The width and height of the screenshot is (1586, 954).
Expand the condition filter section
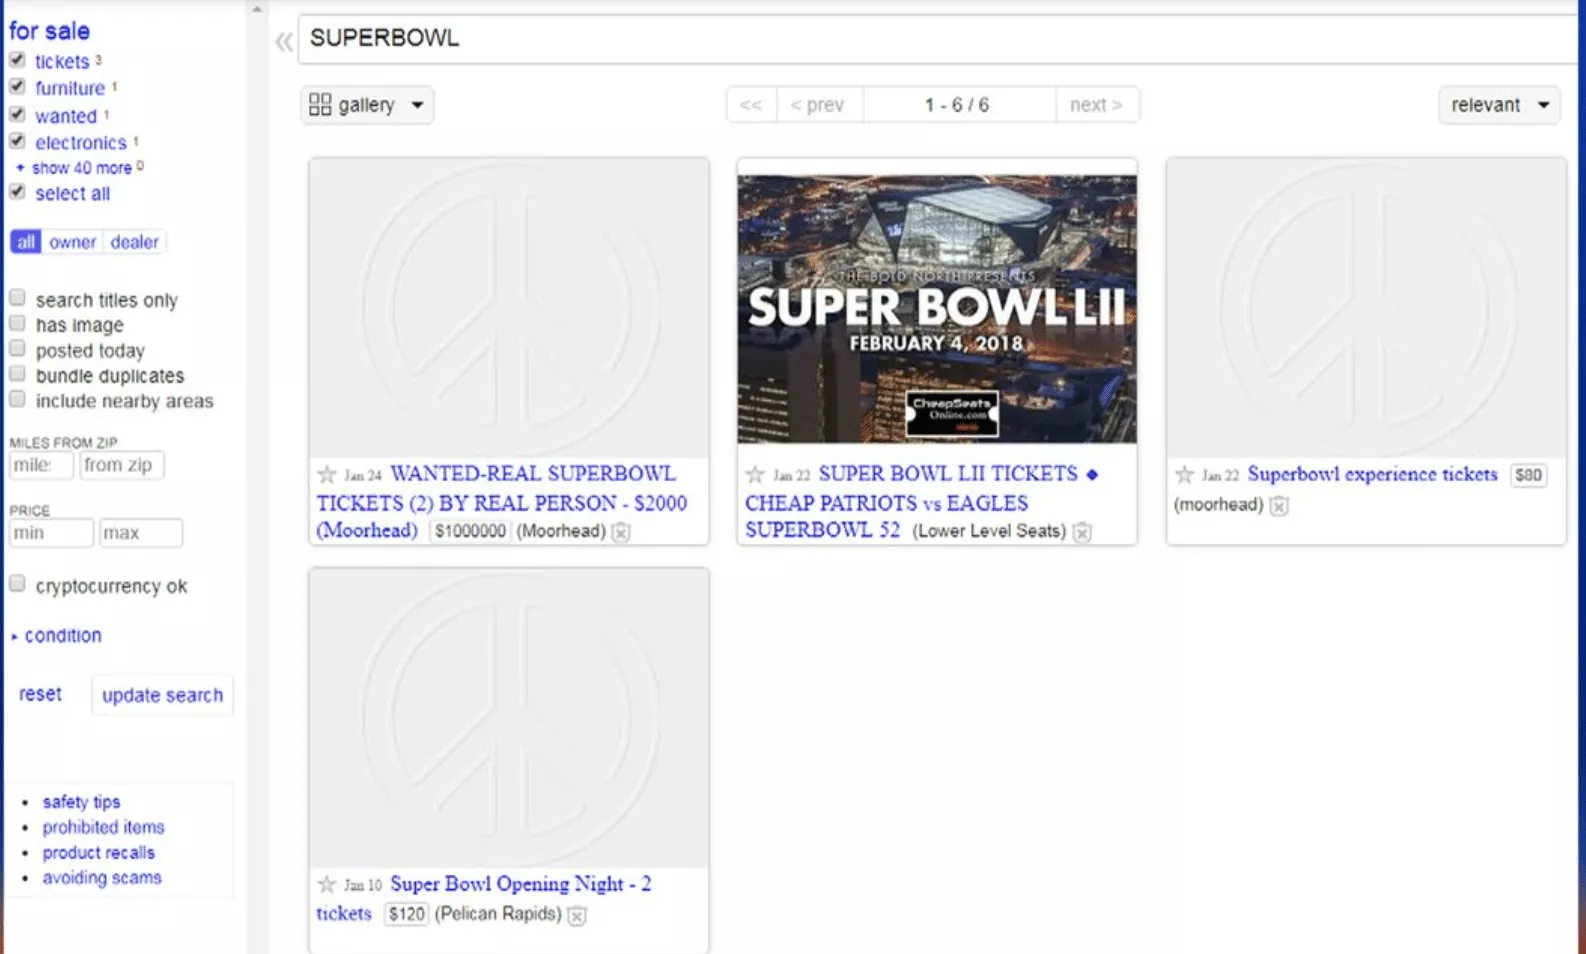pos(62,636)
